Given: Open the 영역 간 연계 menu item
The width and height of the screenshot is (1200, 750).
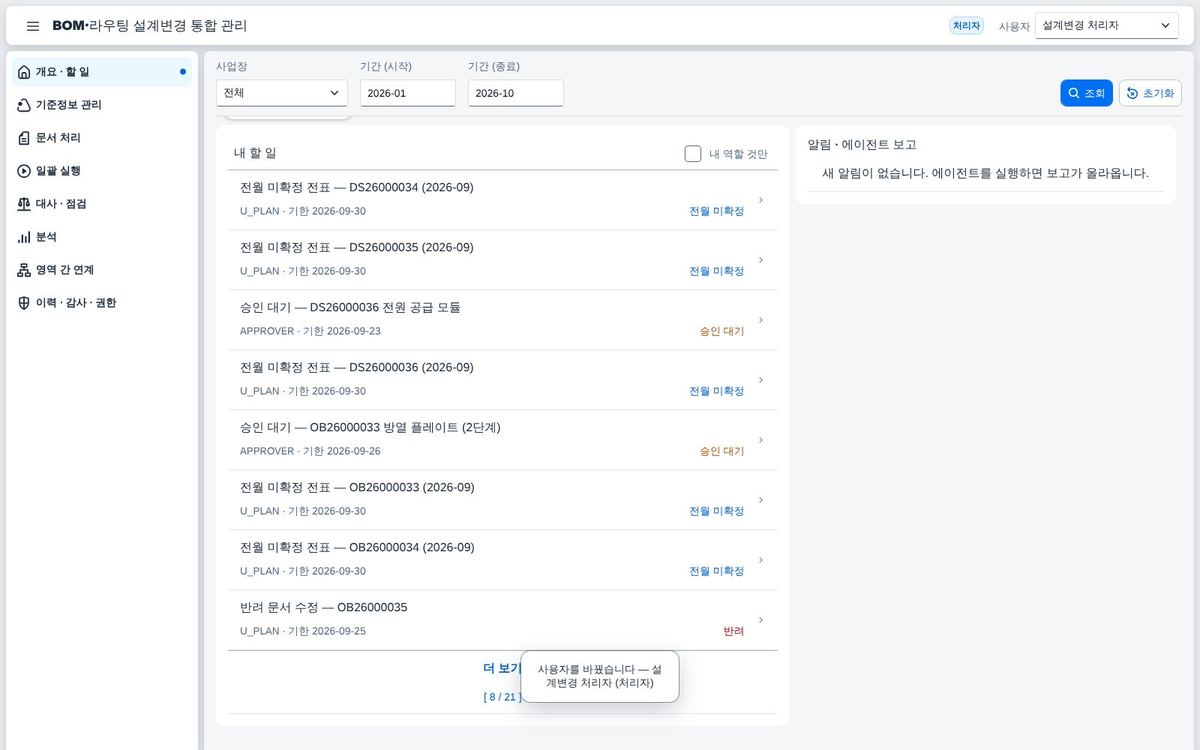Looking at the screenshot, I should 103,270.
